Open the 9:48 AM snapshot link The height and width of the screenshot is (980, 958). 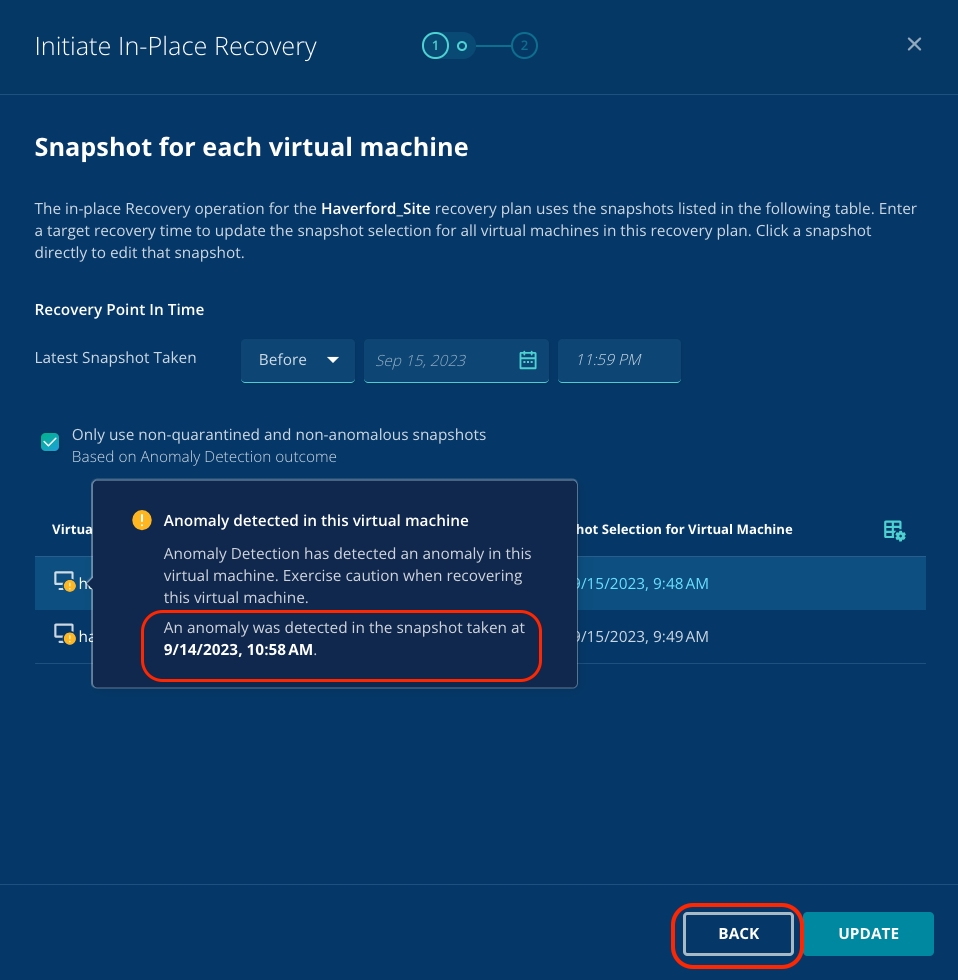(642, 583)
